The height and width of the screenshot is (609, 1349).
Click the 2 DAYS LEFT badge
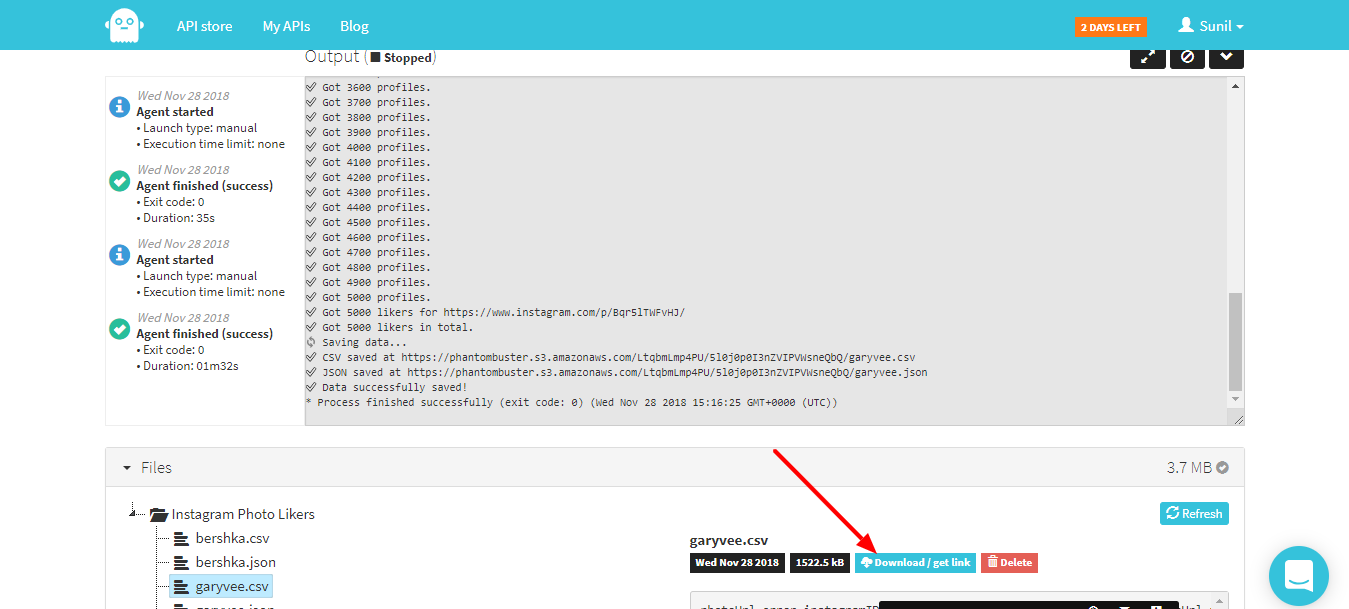1111,27
